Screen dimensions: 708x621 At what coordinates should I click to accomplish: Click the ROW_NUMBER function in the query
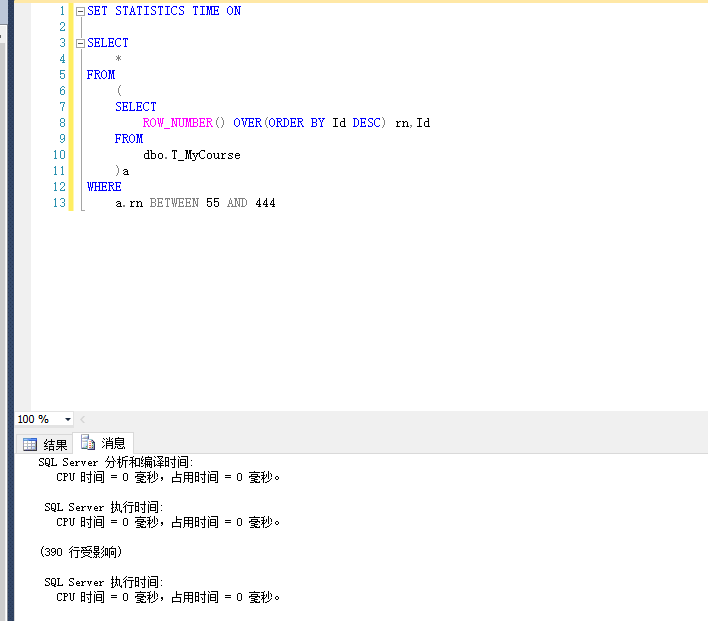tap(177, 123)
